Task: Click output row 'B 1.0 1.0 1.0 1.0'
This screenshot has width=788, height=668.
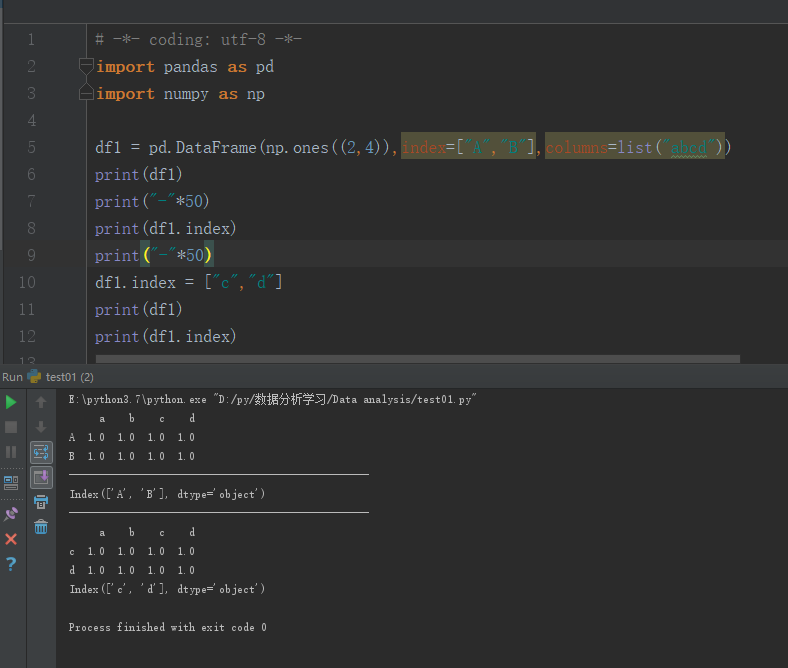Action: point(132,456)
